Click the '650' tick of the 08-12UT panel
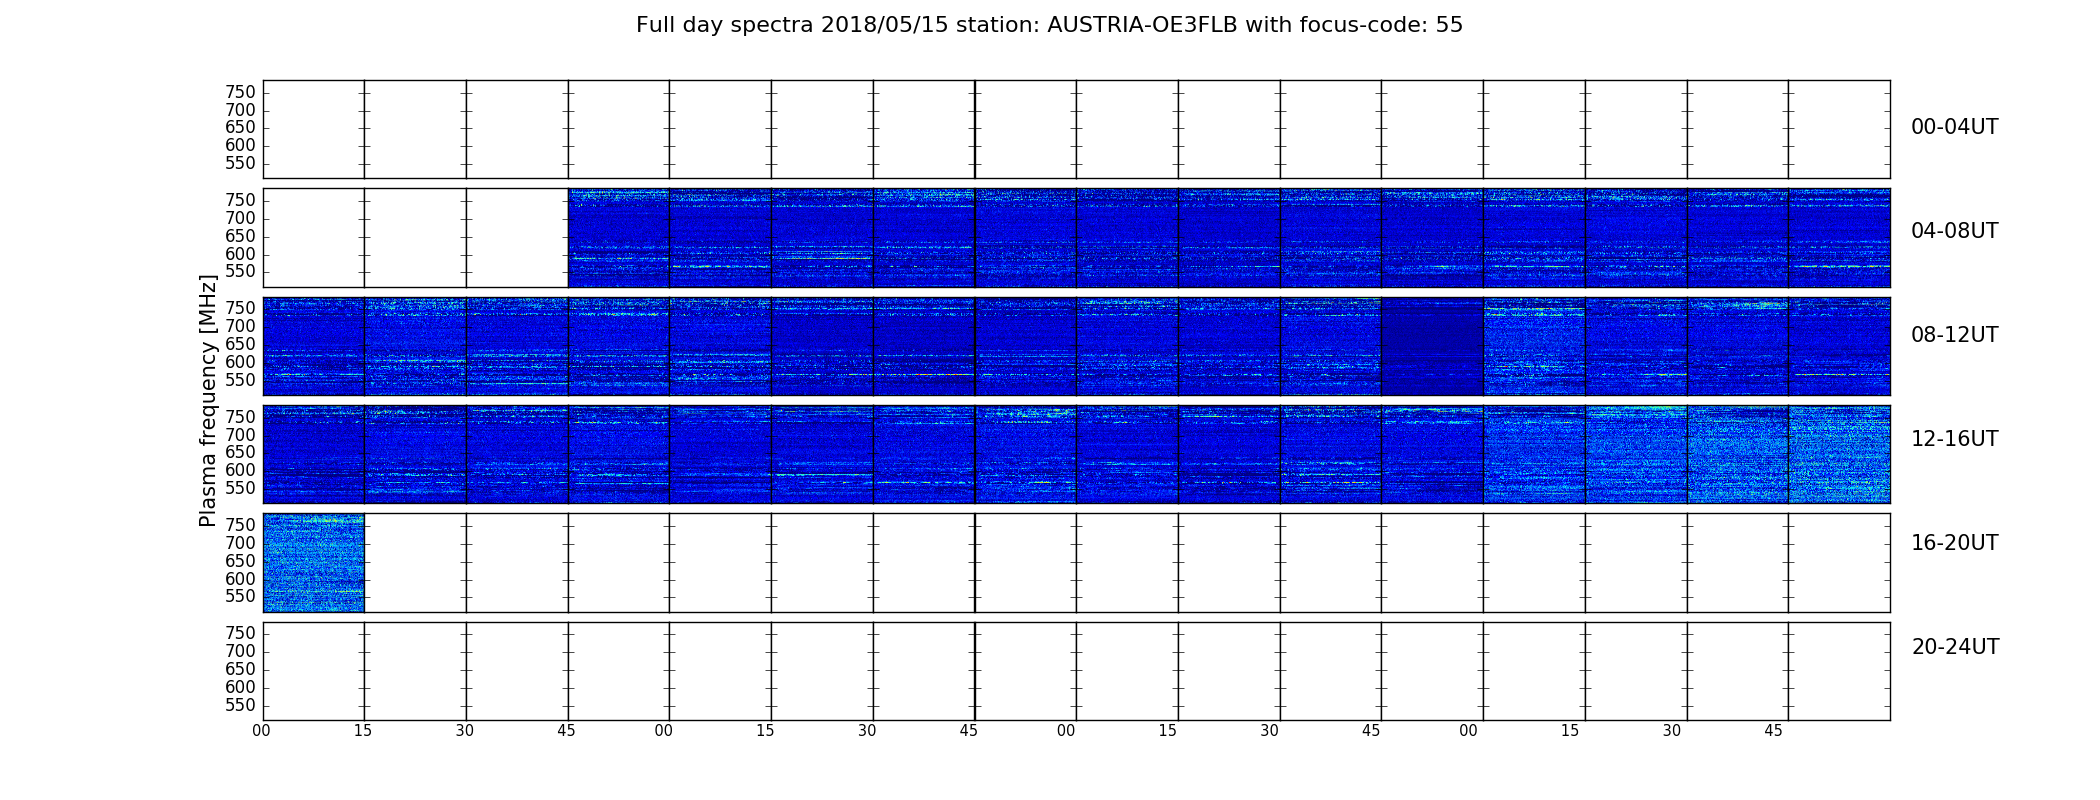The width and height of the screenshot is (2100, 800). tap(240, 344)
